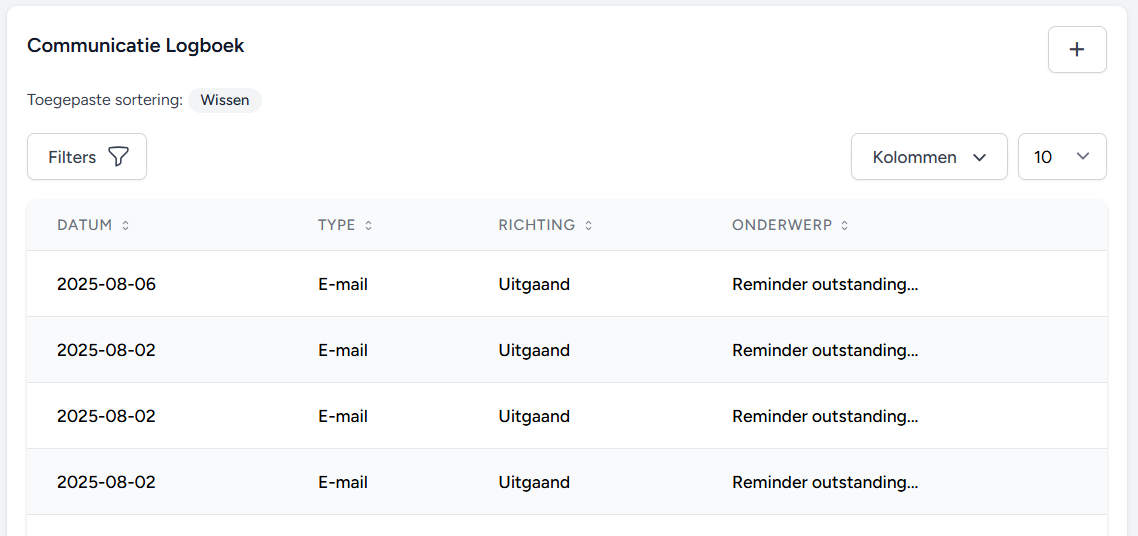Click the plus icon to add communication
1138x536 pixels.
[1077, 50]
